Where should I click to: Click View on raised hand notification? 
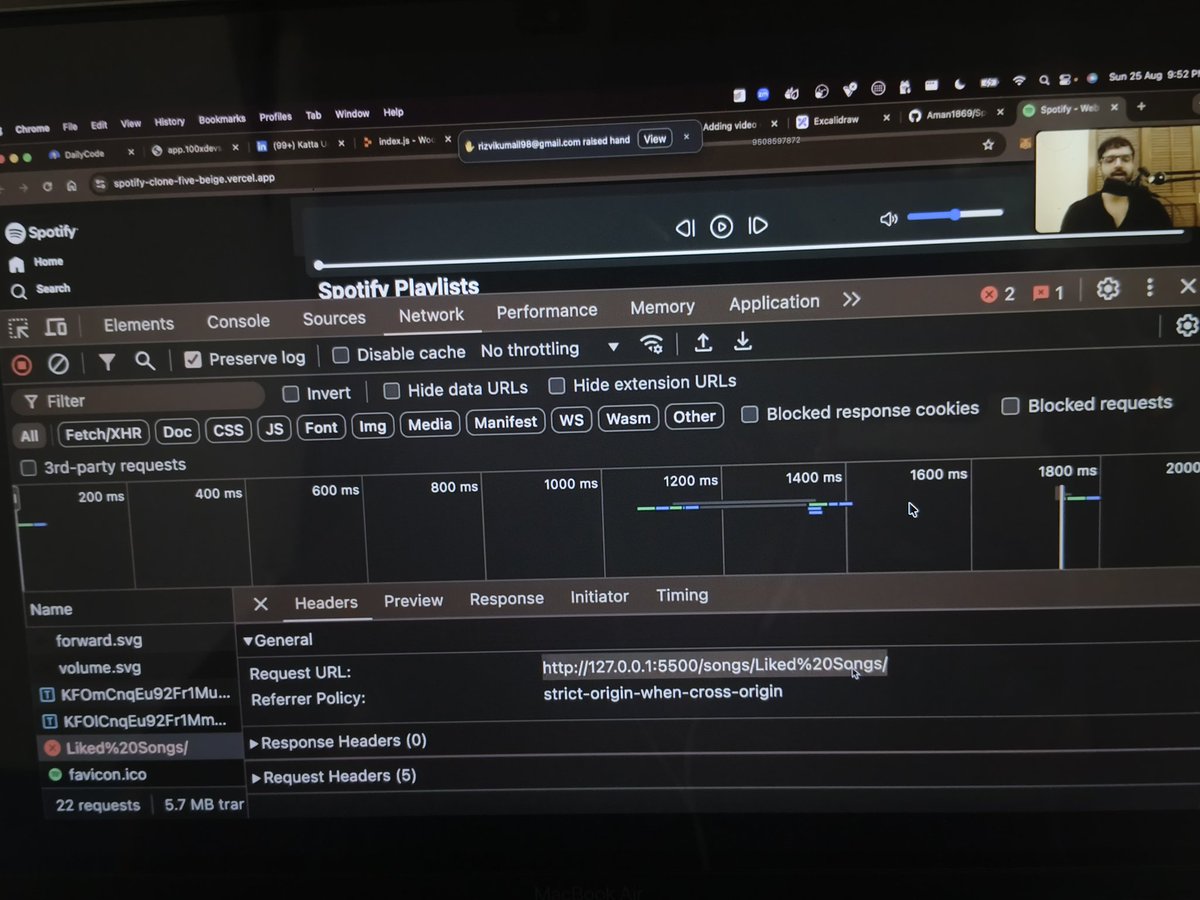(655, 139)
